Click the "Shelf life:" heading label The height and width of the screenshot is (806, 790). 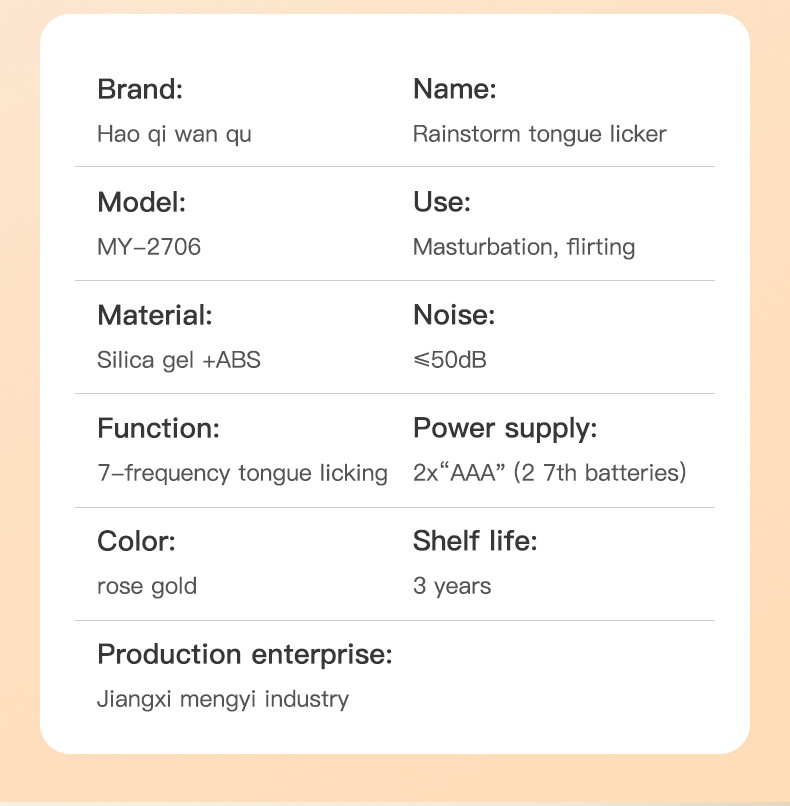pos(475,541)
